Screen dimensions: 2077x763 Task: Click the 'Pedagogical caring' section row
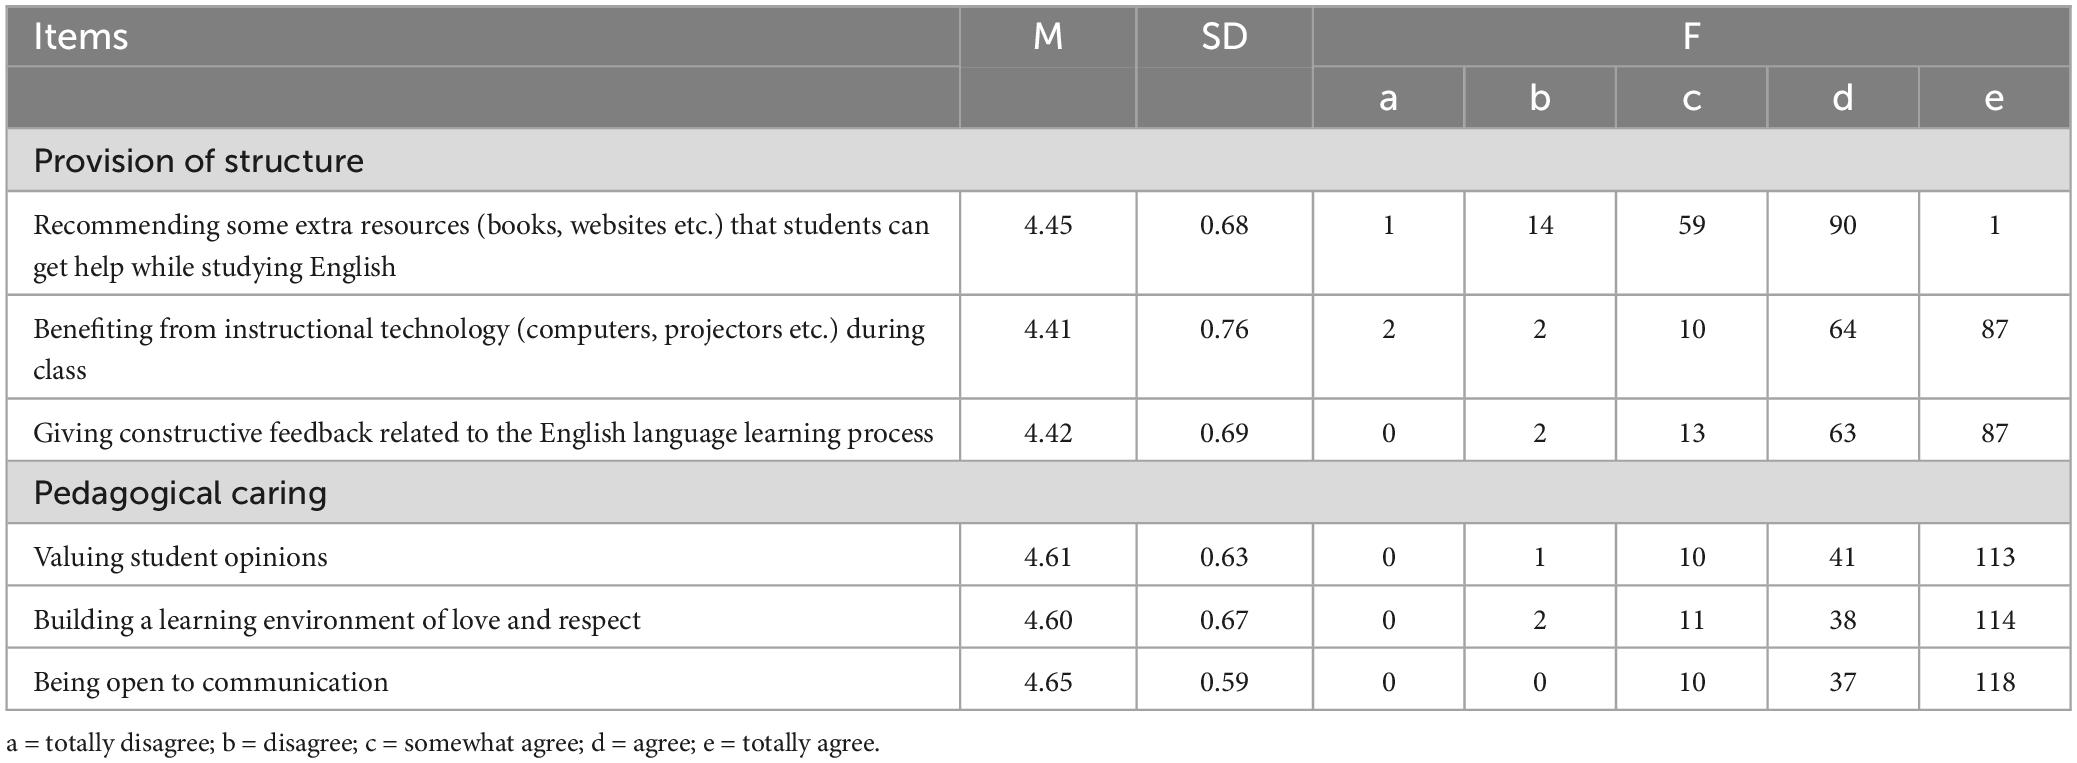click(180, 493)
